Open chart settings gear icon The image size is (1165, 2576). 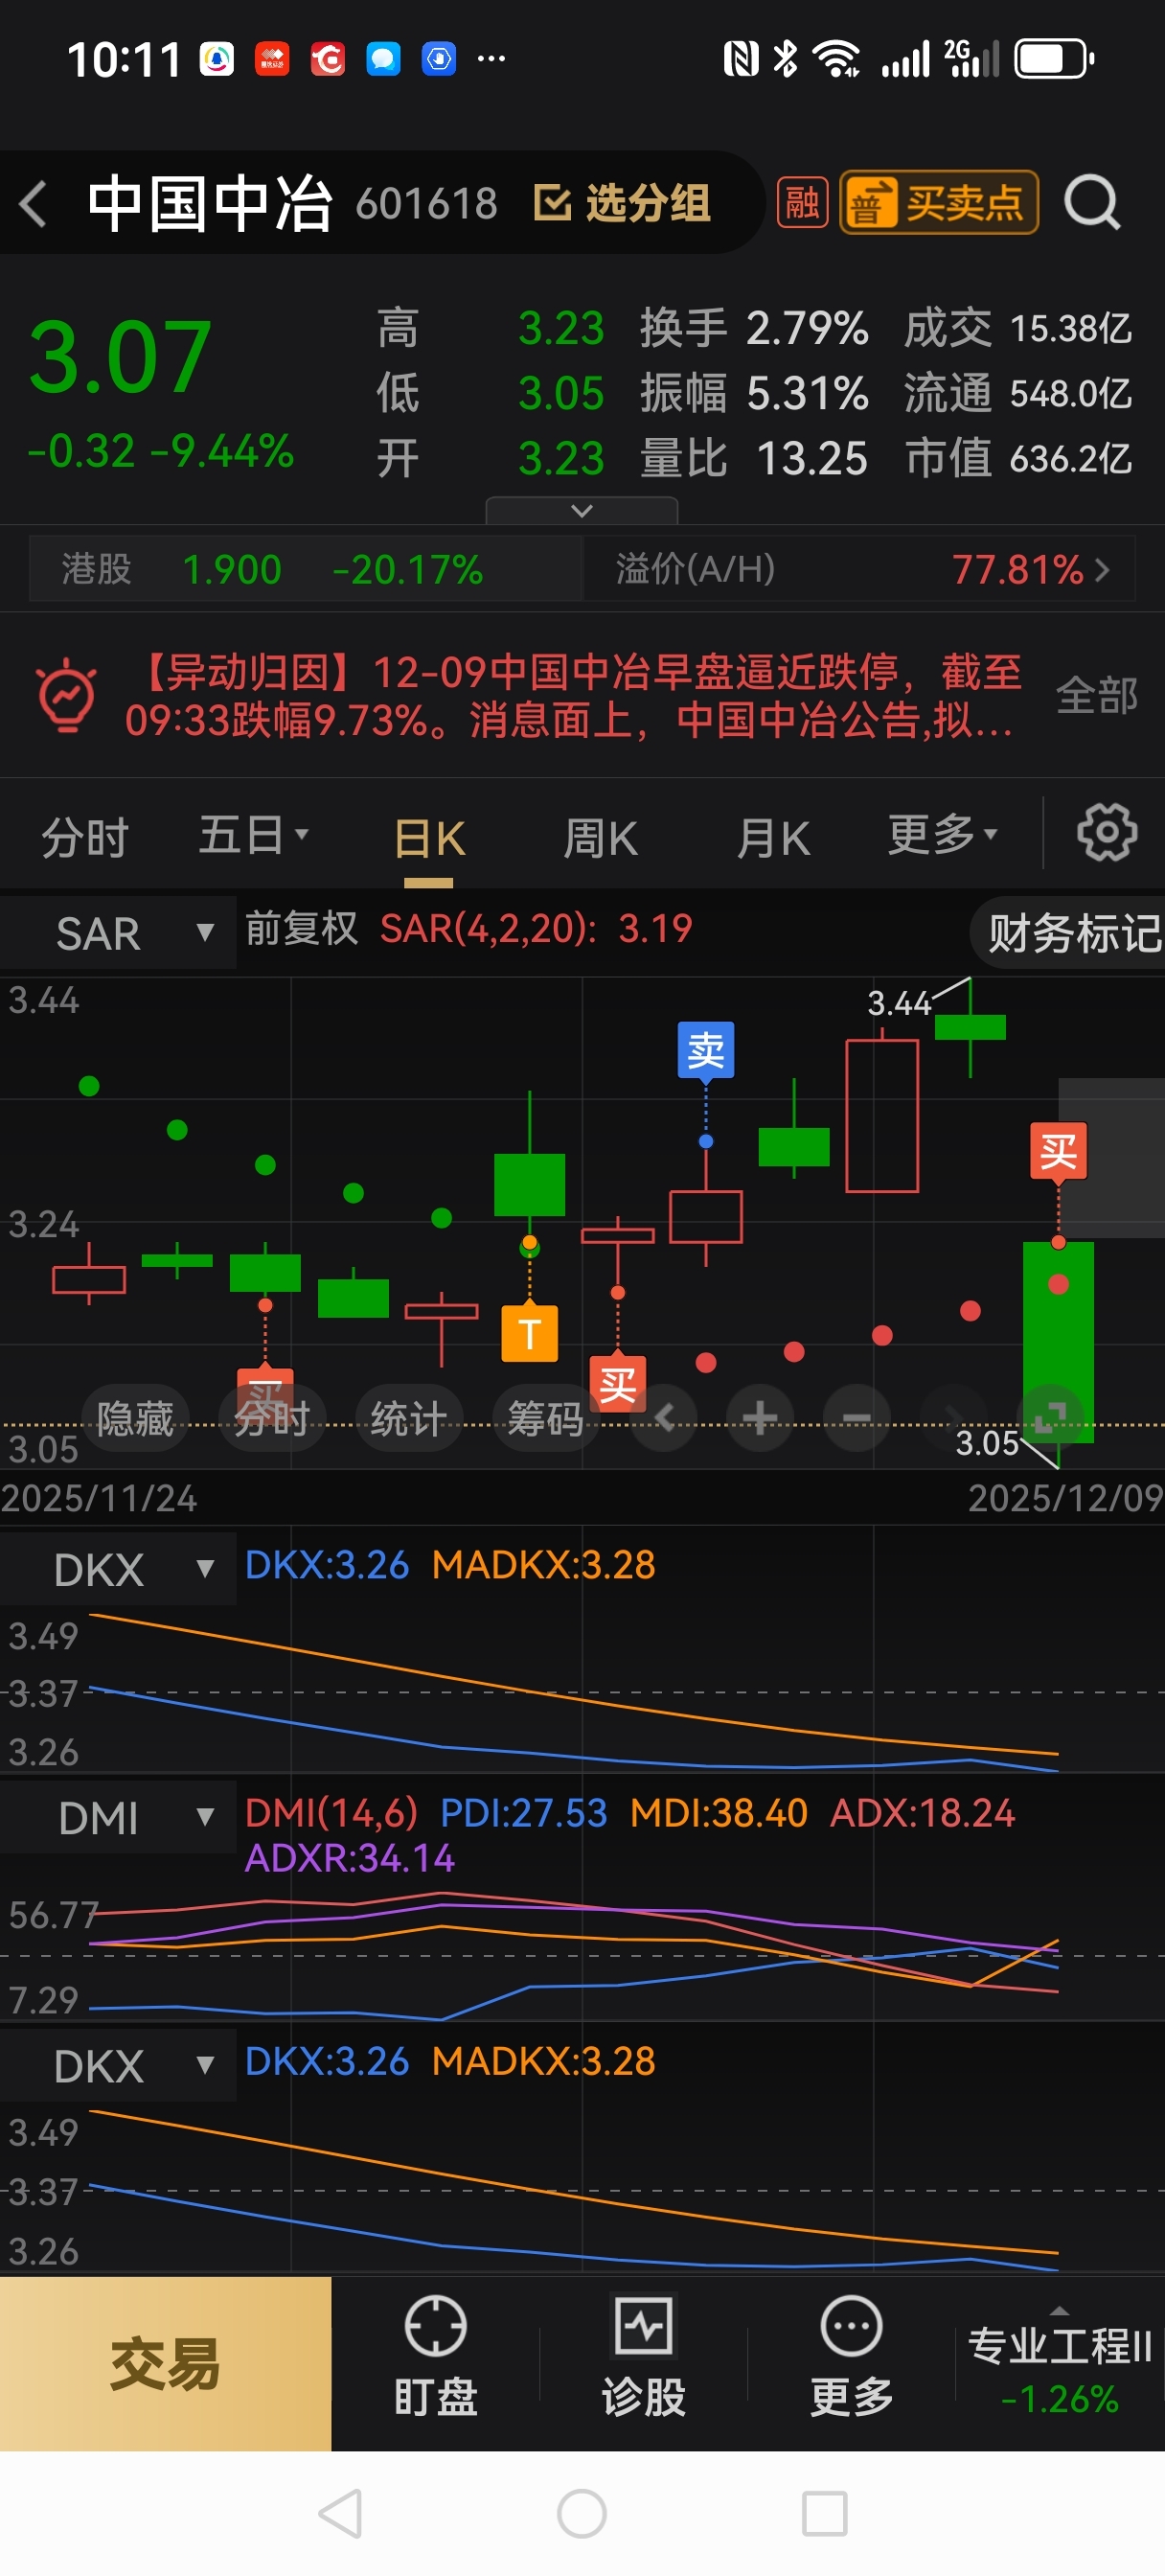(1107, 832)
